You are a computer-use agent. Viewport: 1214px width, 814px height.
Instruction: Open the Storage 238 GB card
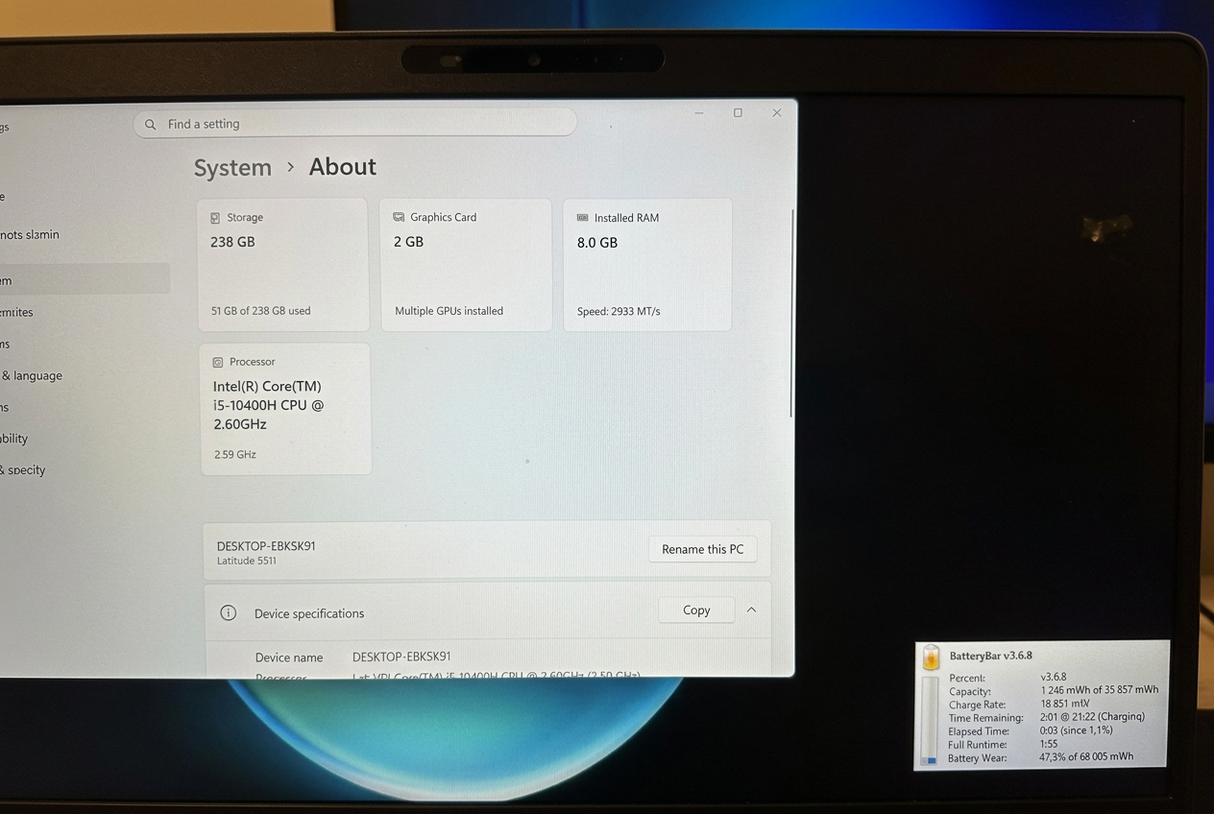click(284, 264)
